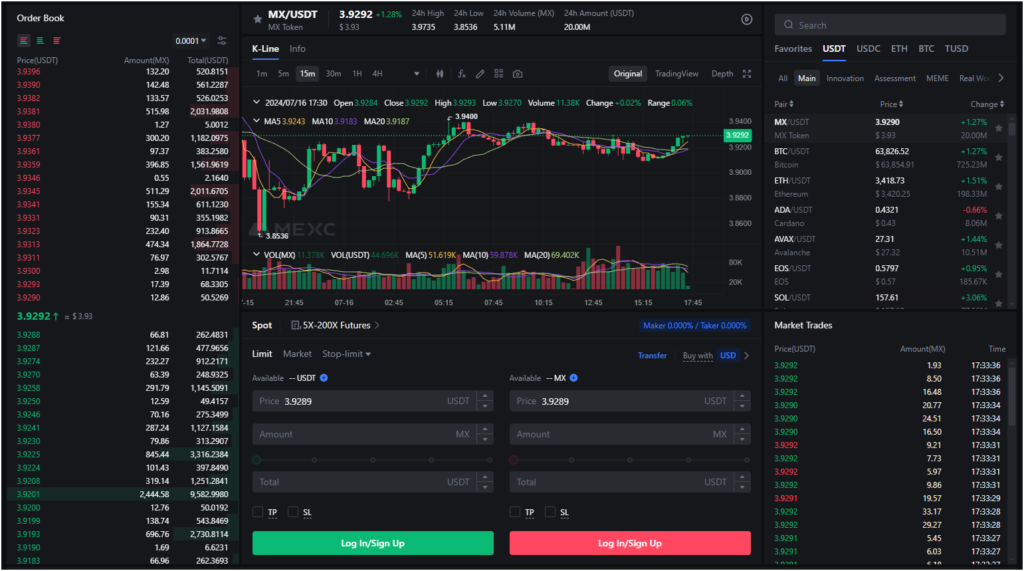Switch chart to Depth mode
This screenshot has width=1024, height=571.
(722, 74)
